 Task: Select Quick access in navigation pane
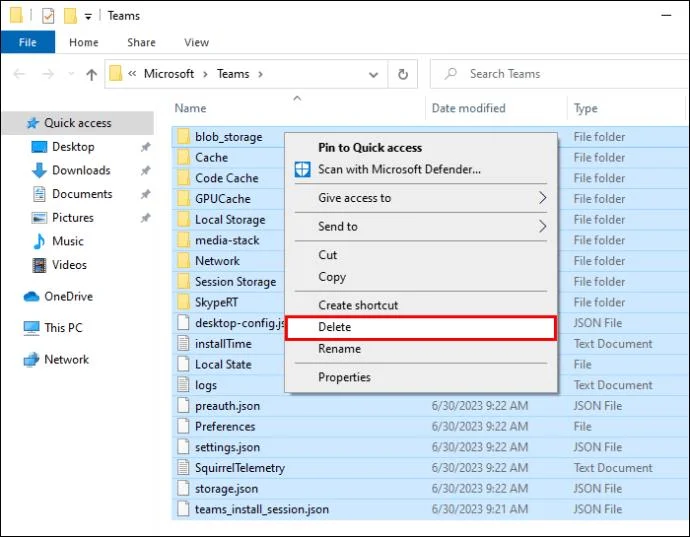(78, 123)
